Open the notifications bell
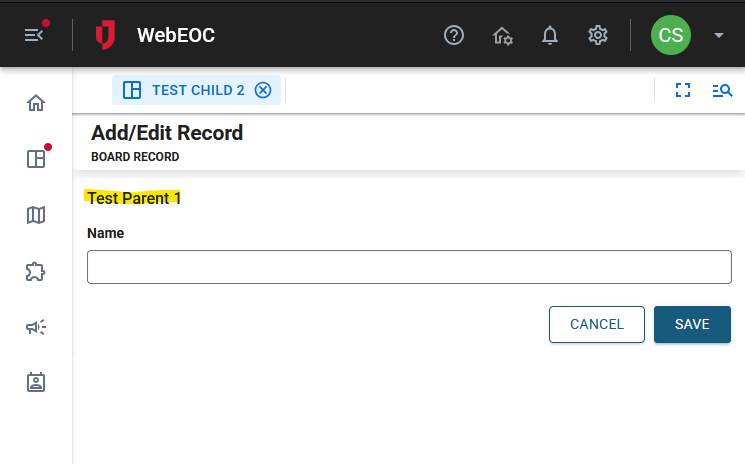 click(550, 36)
